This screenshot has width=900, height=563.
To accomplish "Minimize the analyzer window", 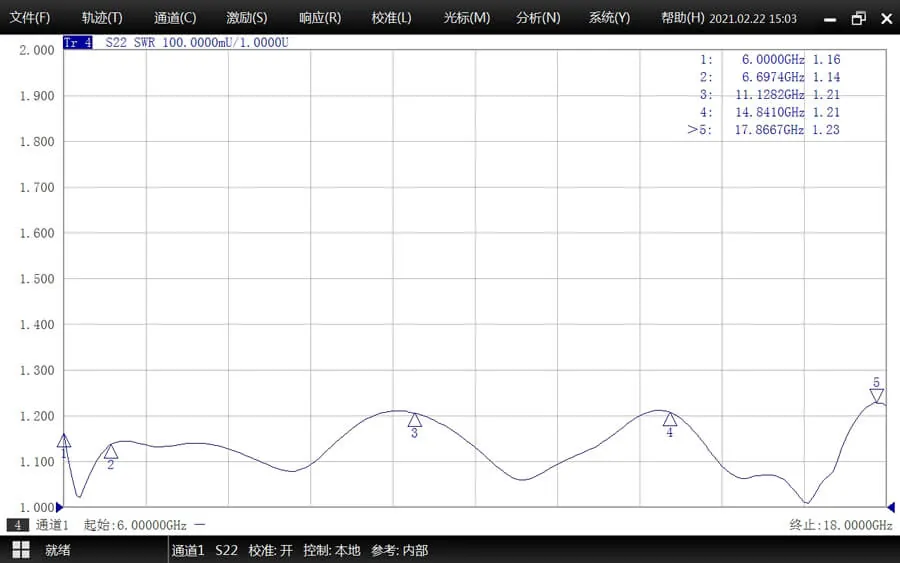I will point(830,19).
